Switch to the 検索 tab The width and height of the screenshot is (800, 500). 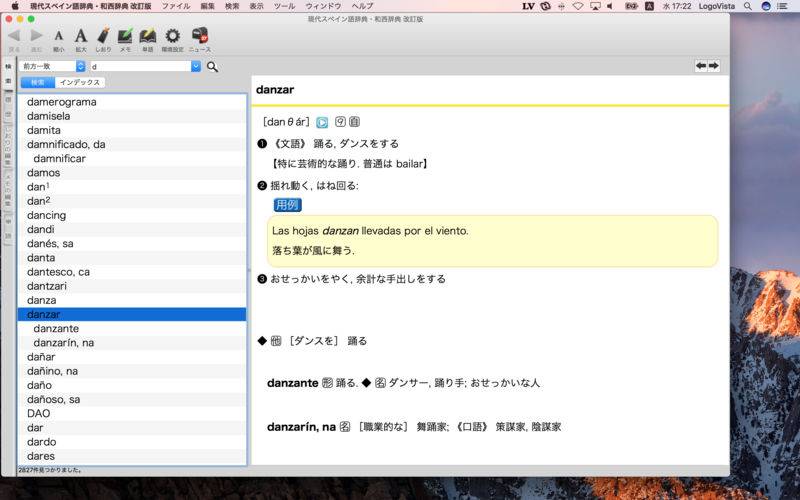38,82
